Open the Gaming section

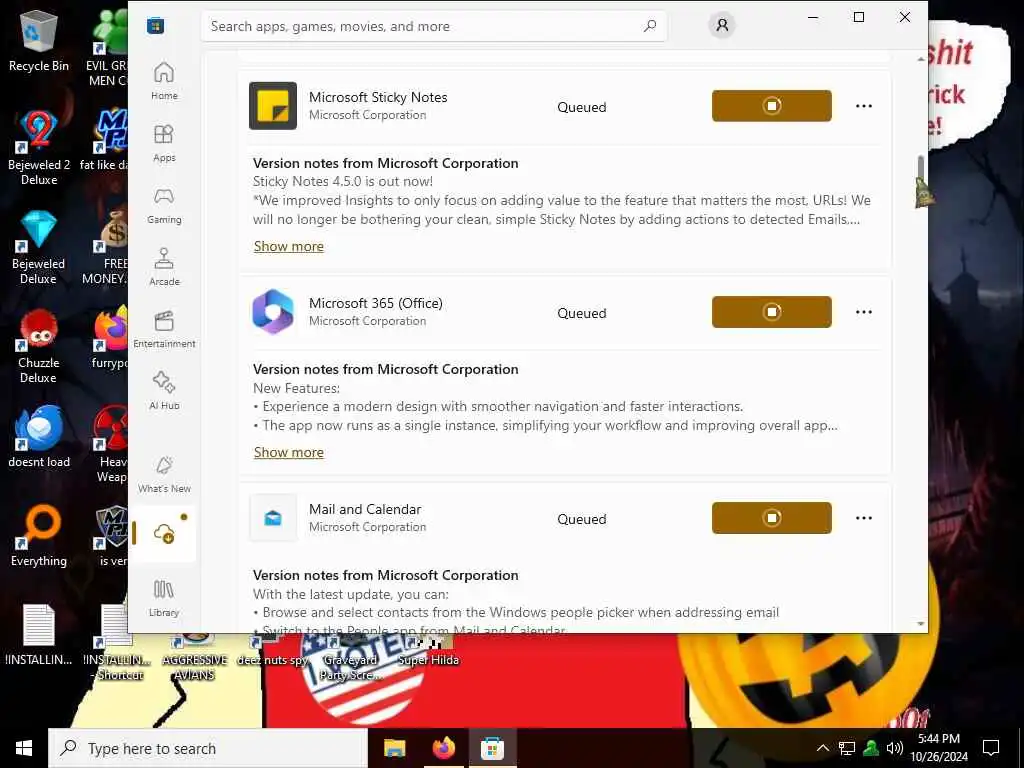164,205
